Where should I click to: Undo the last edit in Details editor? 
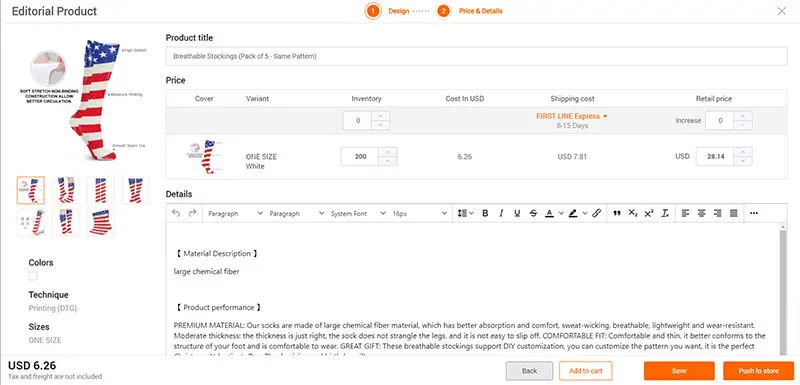(176, 214)
